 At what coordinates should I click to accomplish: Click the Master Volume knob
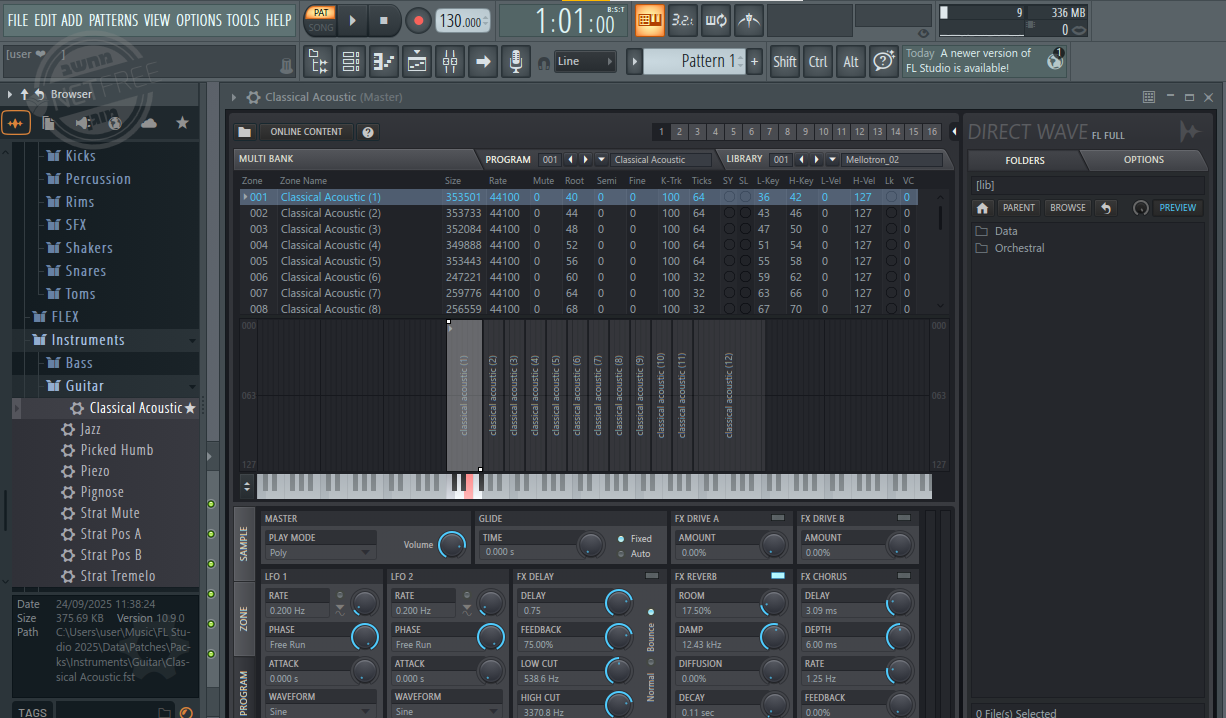[452, 545]
